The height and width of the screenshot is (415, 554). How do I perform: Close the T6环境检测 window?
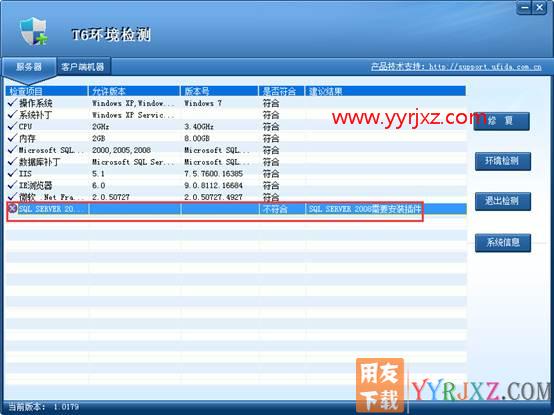click(540, 7)
